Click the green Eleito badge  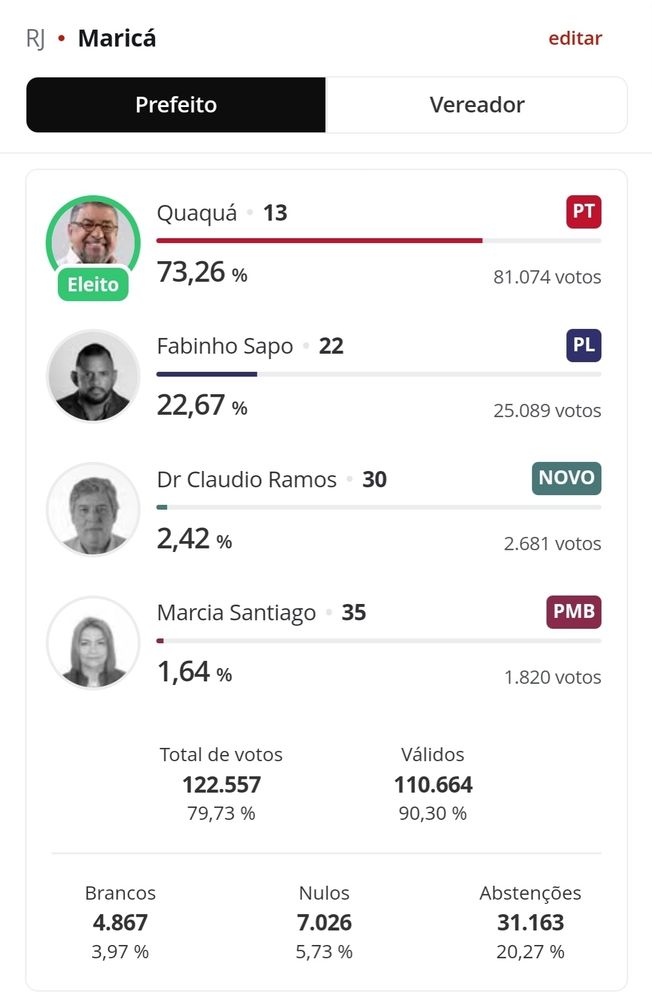coord(93,284)
